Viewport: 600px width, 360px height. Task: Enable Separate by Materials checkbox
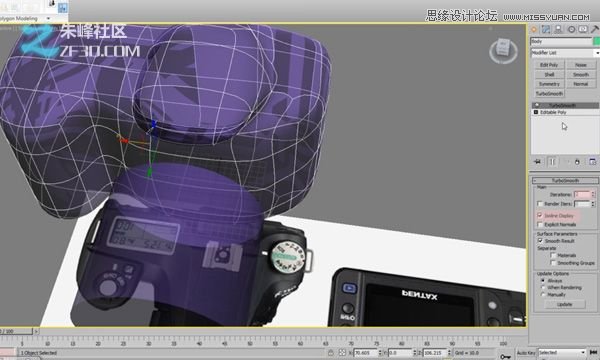click(x=553, y=255)
